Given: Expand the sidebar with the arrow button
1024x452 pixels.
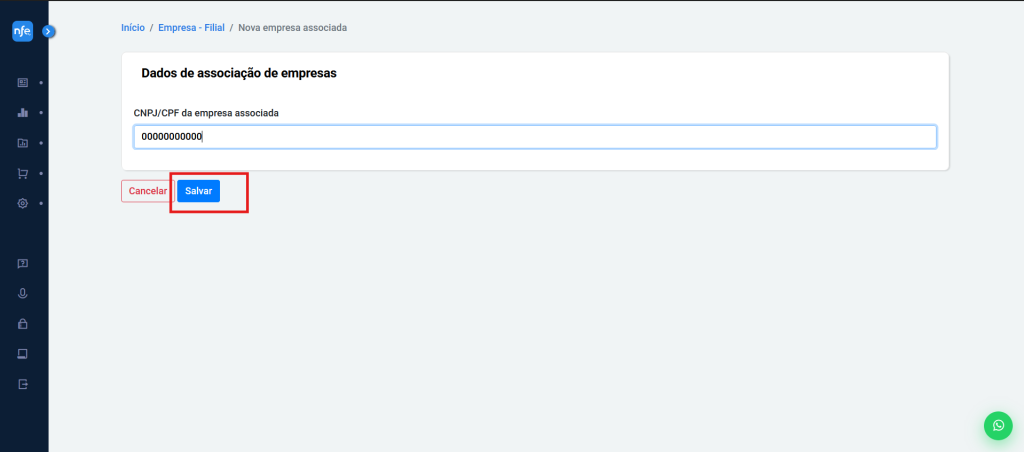Looking at the screenshot, I should [48, 32].
